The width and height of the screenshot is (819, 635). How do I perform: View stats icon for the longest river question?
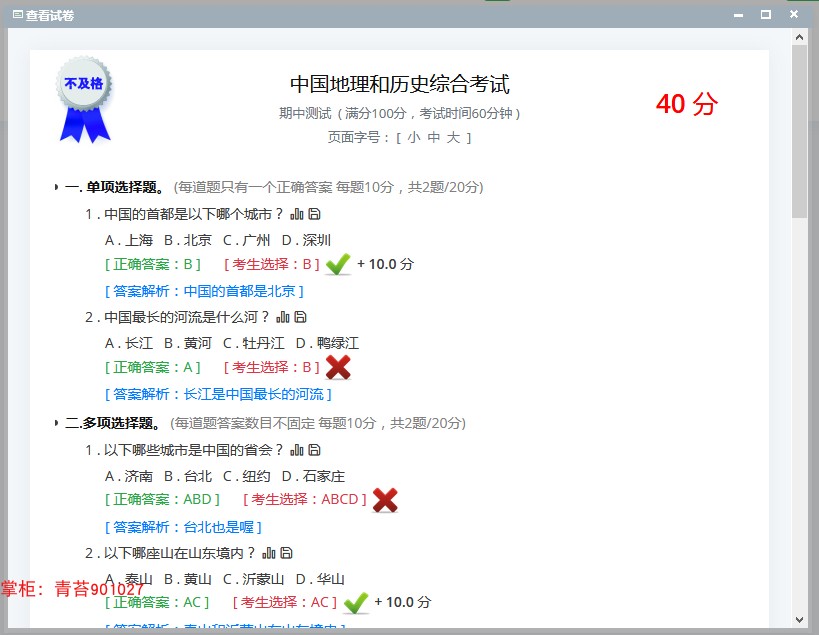point(283,317)
